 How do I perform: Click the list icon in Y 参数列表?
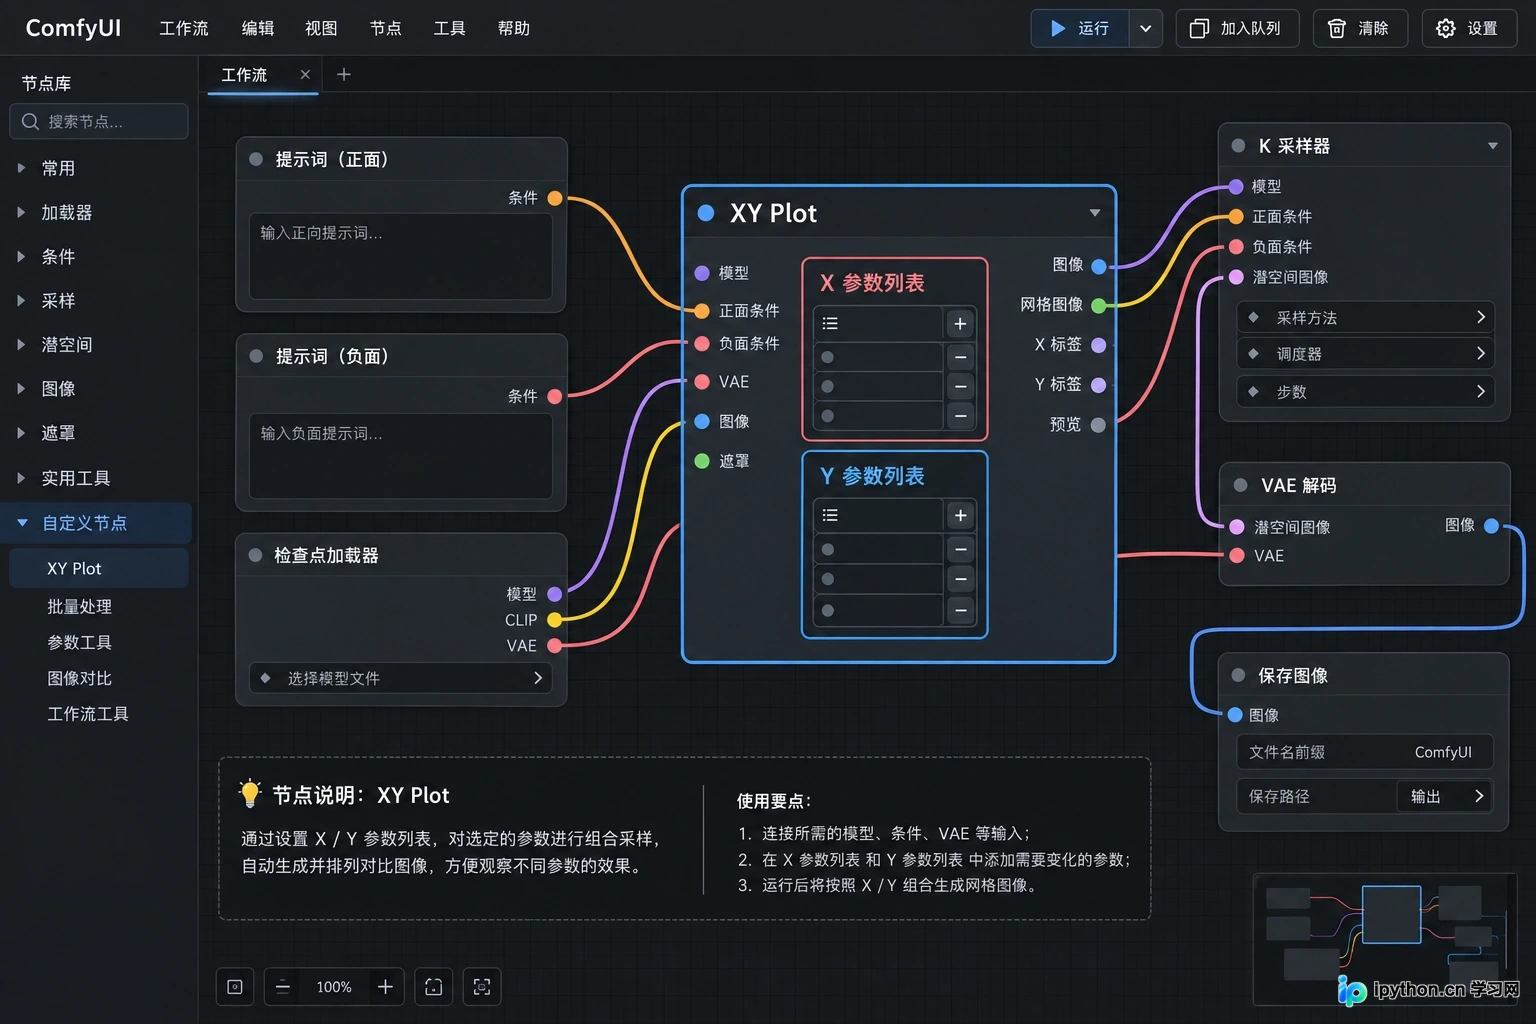coord(830,515)
